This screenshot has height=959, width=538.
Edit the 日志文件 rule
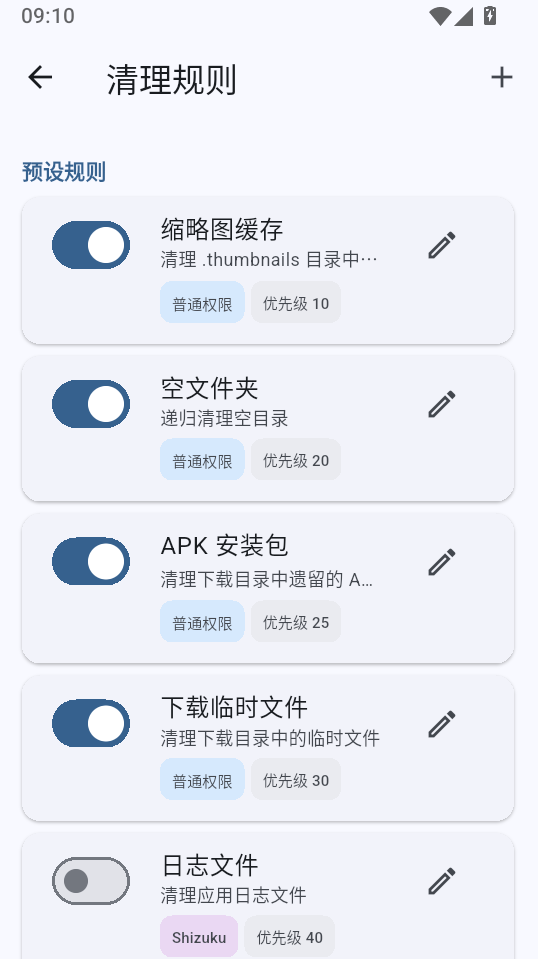coord(442,881)
